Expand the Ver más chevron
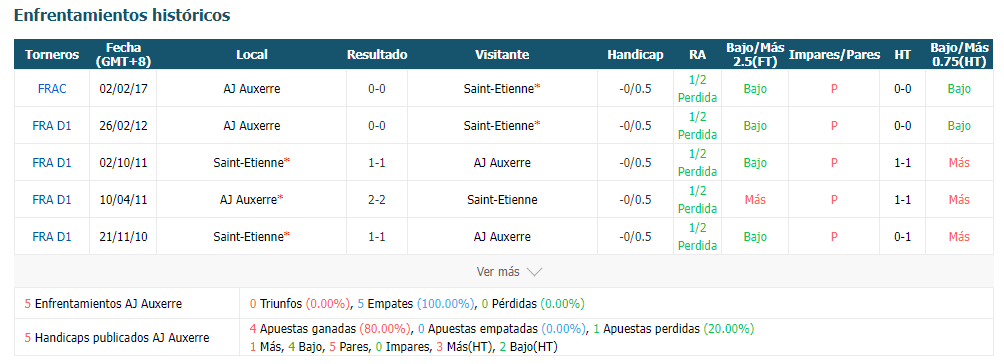Viewport: 1004px width, 364px height. 534,272
